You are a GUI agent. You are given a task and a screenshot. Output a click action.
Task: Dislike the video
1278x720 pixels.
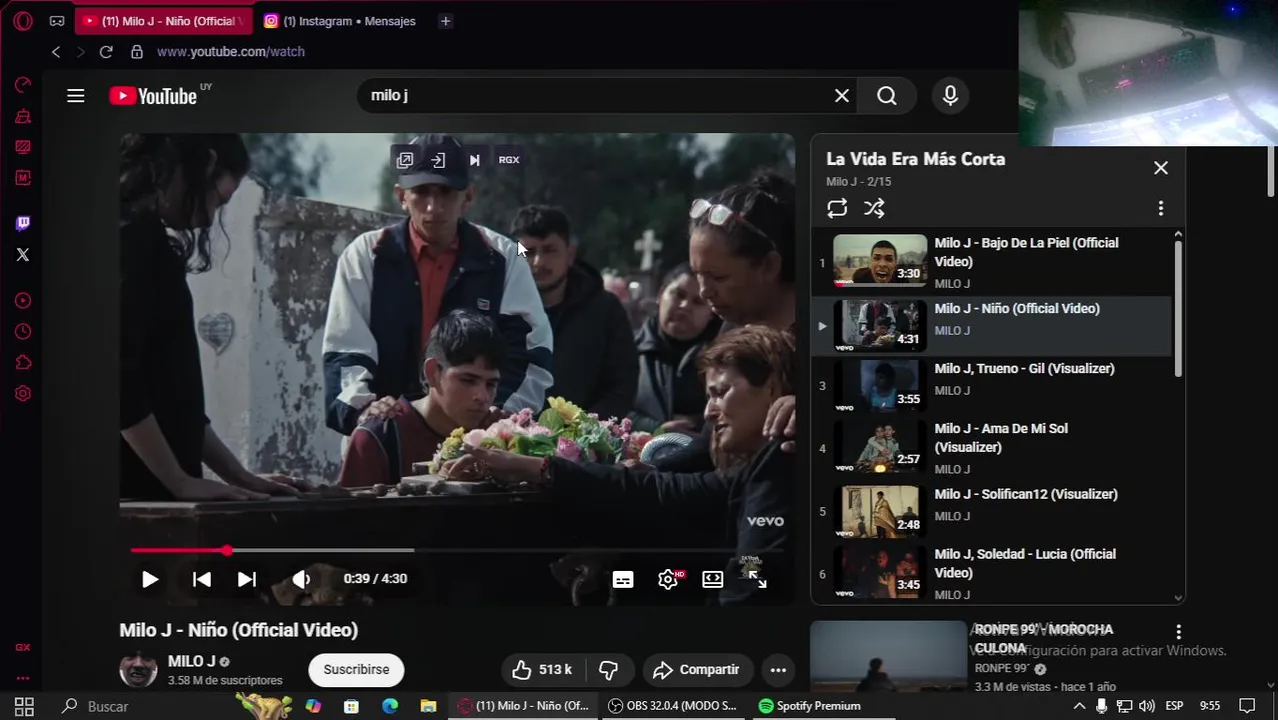pyautogui.click(x=608, y=670)
